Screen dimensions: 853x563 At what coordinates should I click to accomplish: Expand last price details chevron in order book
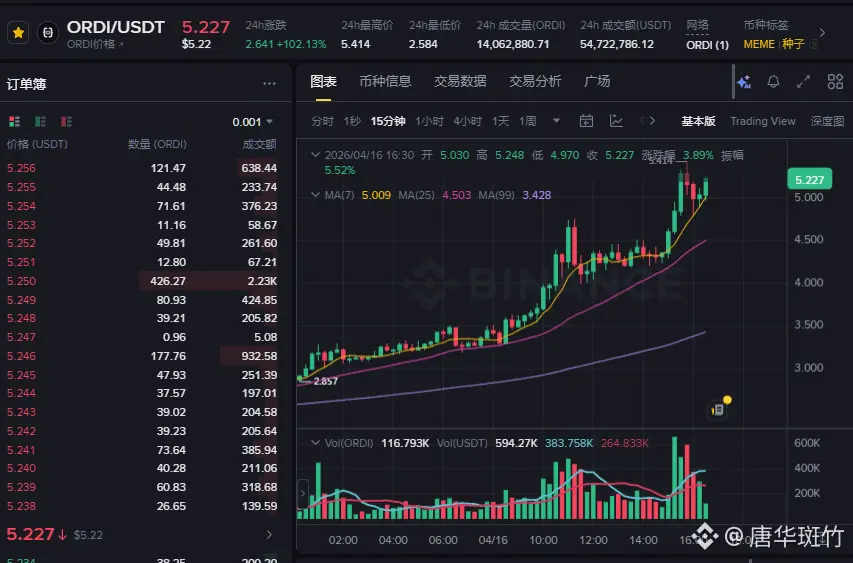(269, 535)
